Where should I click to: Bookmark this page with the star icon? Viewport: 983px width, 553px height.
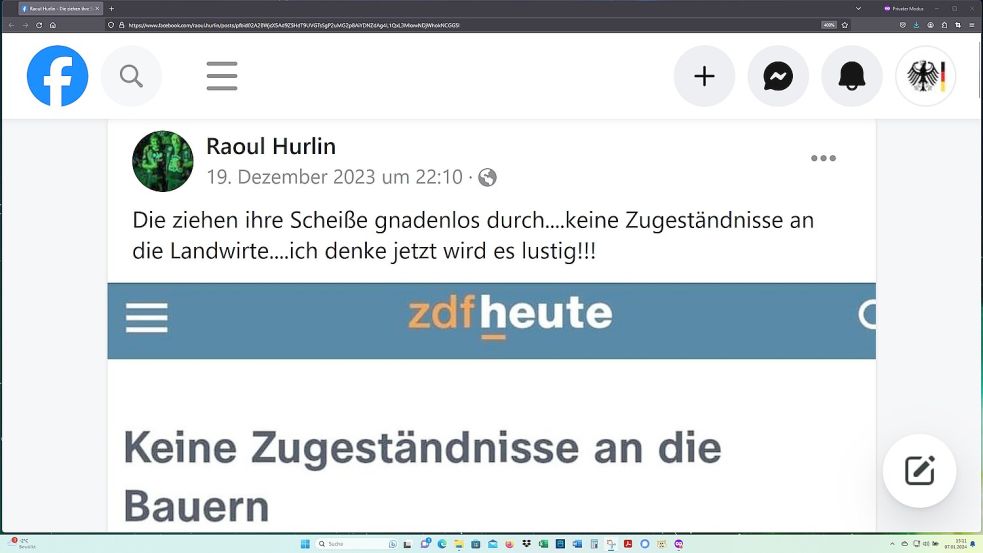[844, 25]
